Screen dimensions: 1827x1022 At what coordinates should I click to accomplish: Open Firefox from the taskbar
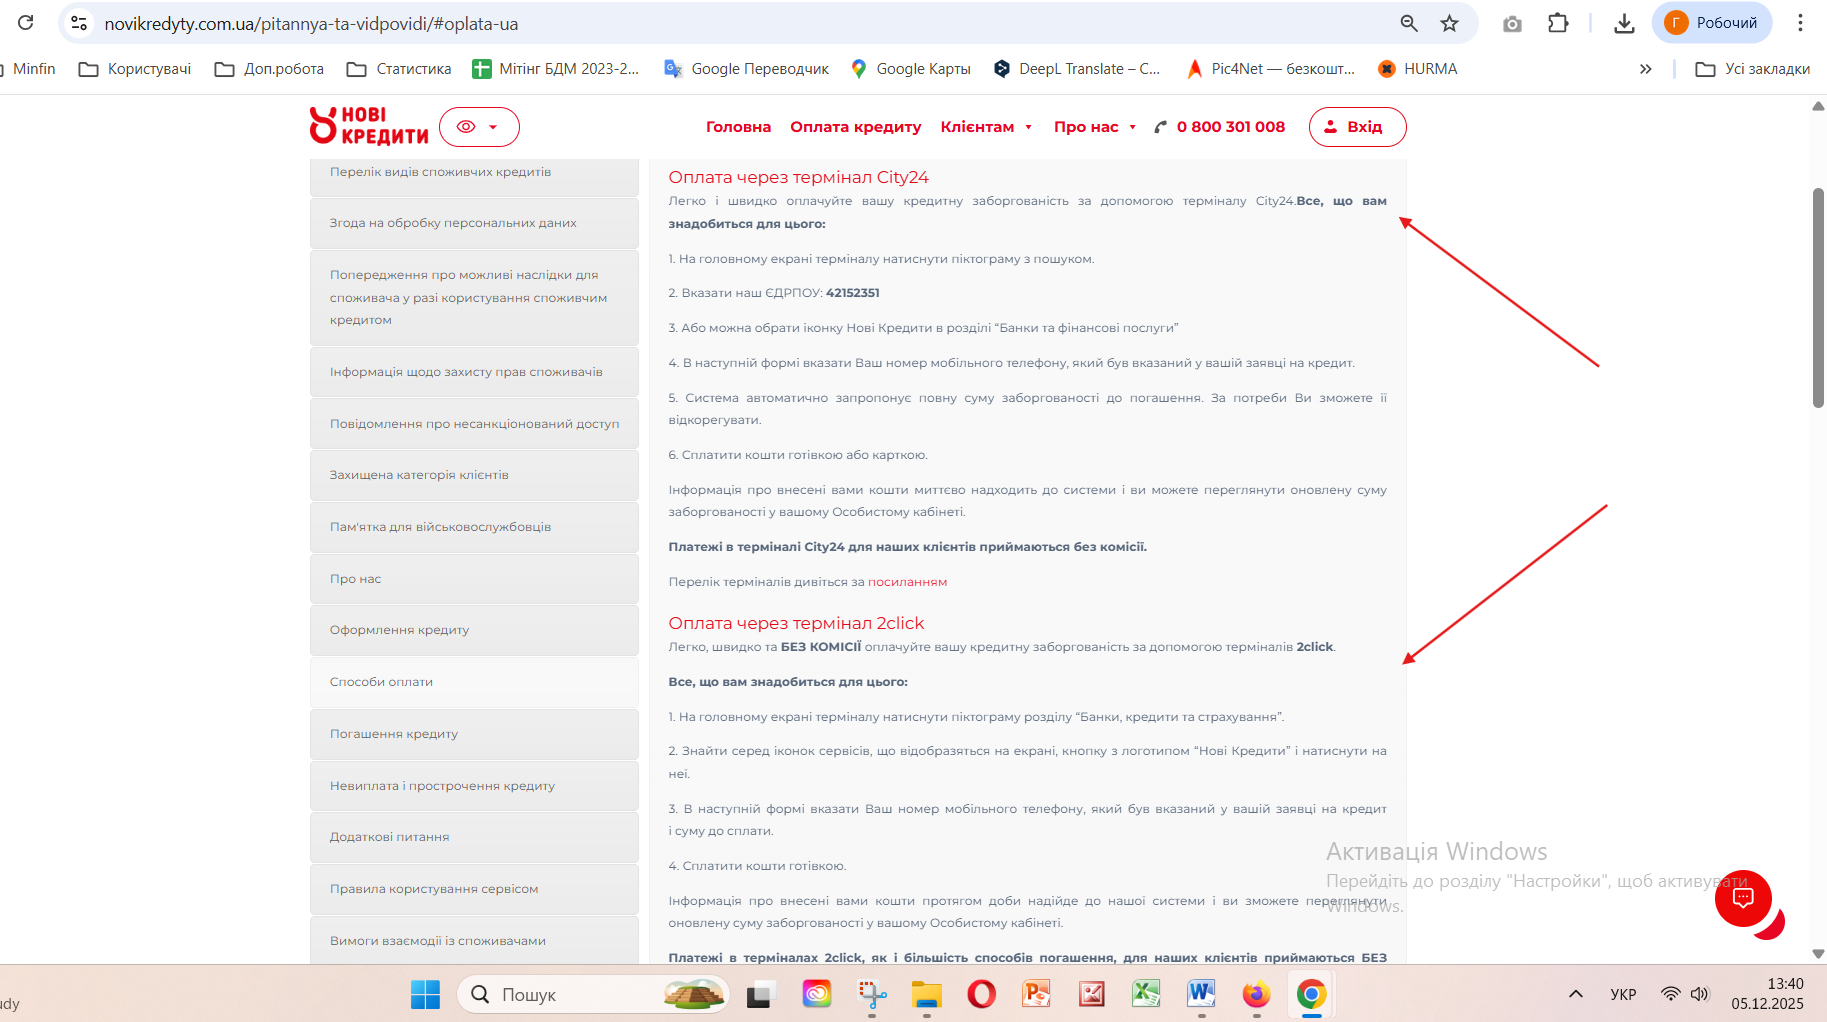point(1256,994)
